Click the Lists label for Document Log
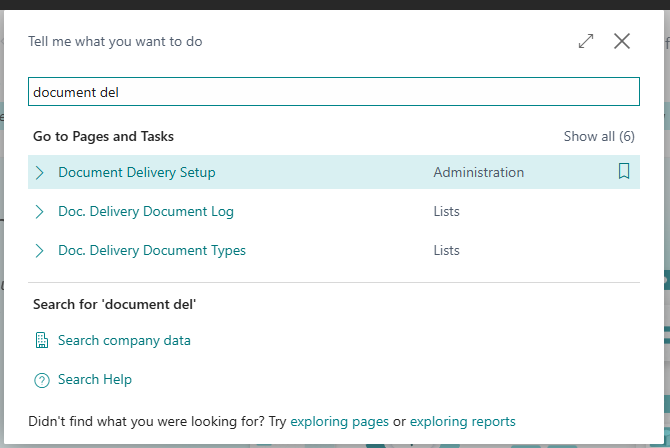 [x=447, y=212]
